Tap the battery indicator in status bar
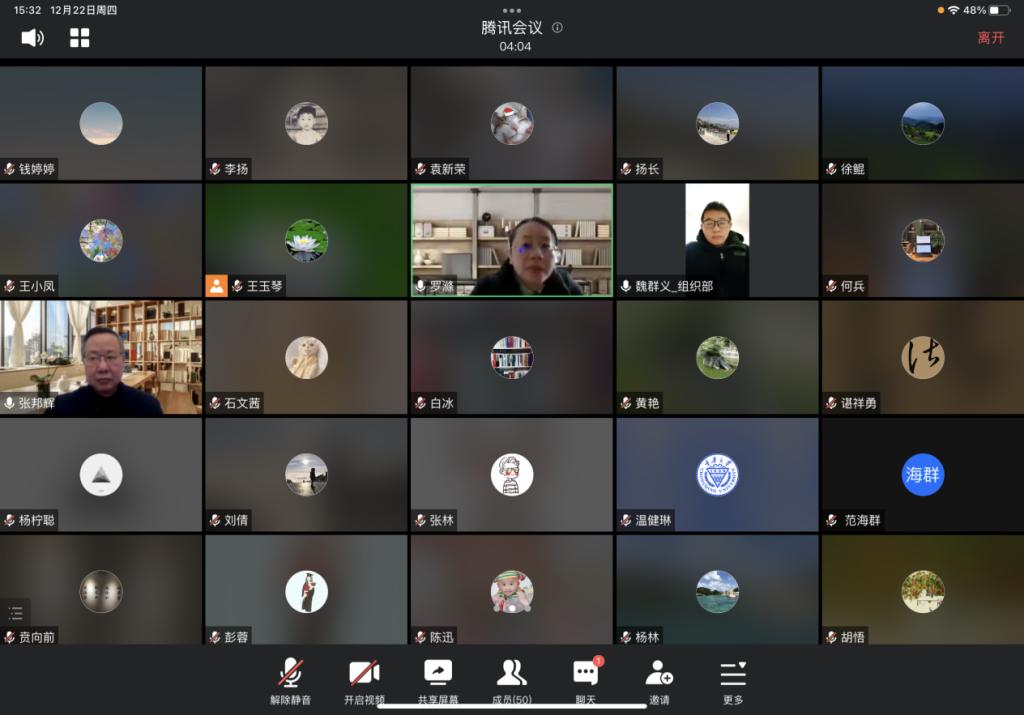This screenshot has height=715, width=1024. [999, 10]
